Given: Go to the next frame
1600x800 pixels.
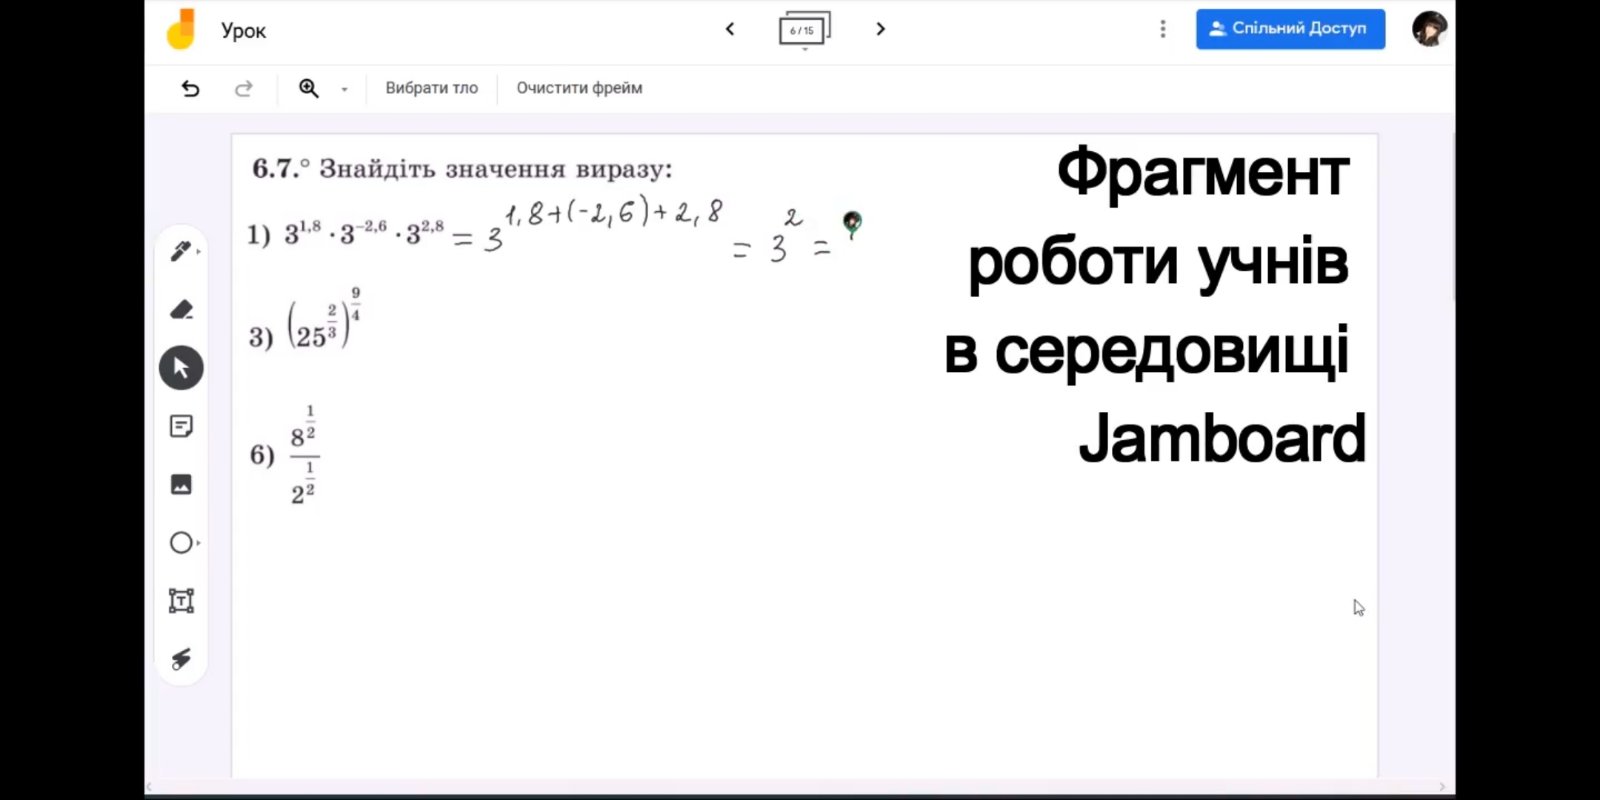Looking at the screenshot, I should pos(880,29).
